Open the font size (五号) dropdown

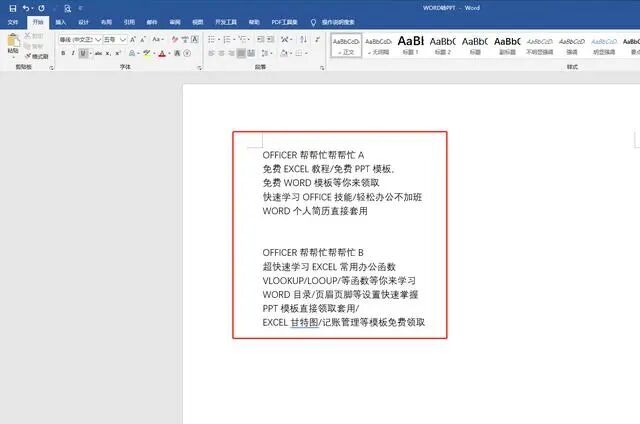(122, 40)
